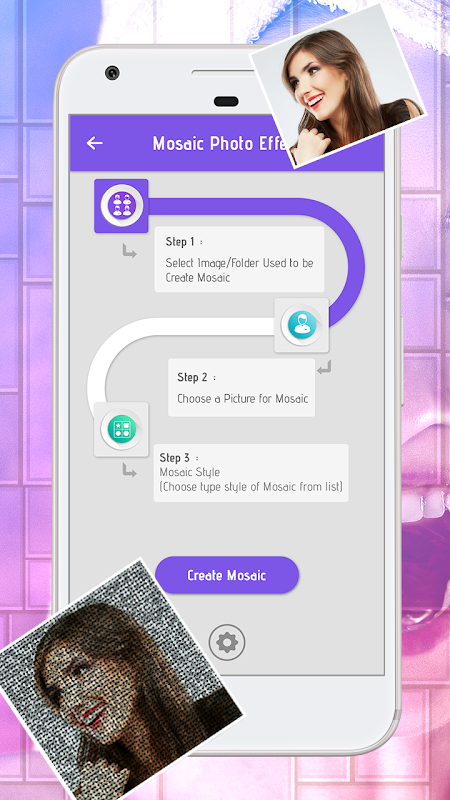Screen dimensions: 450x800
Task: Click the arrow next to Step 1
Action: tap(130, 251)
